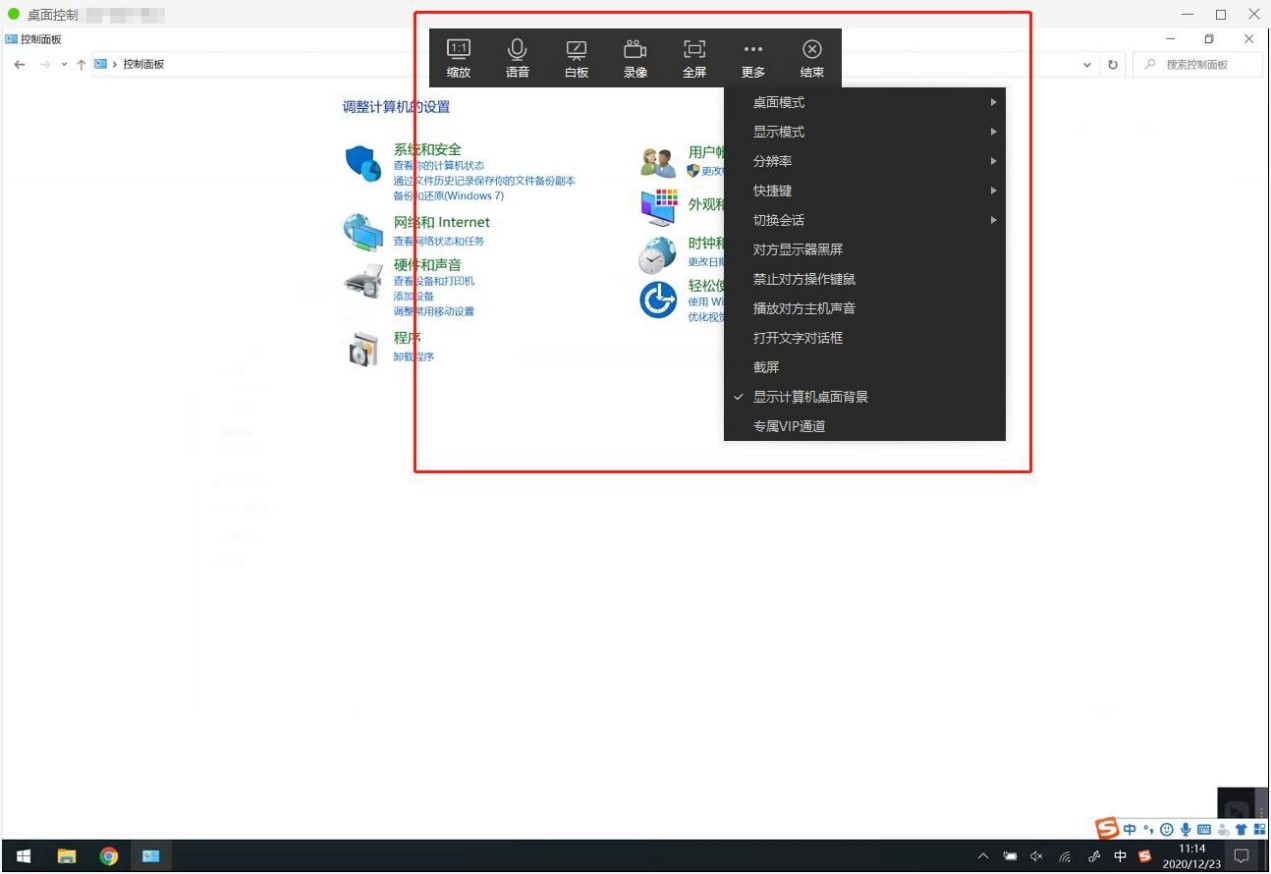Click the Sogou emoji smiley icon
Screen dimensions: 1271x874
pyautogui.click(x=1166, y=829)
